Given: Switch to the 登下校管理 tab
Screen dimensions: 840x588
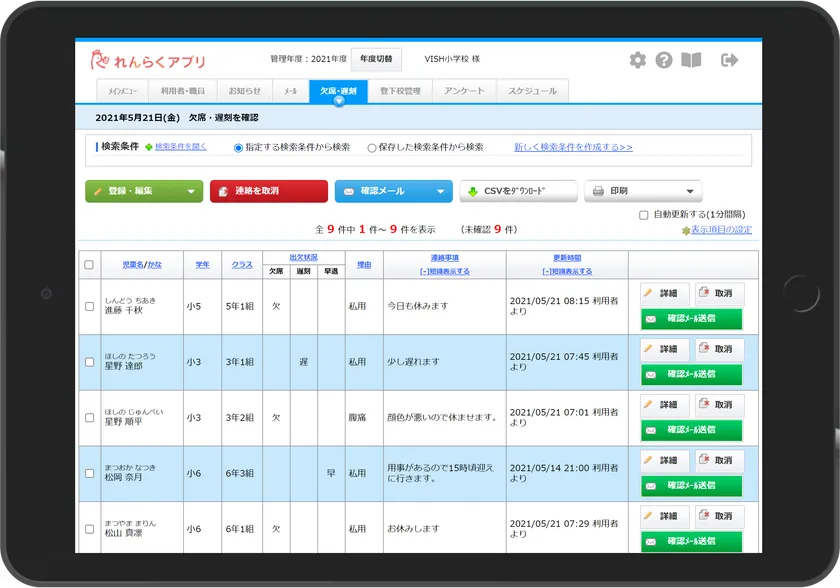Looking at the screenshot, I should pos(400,91).
